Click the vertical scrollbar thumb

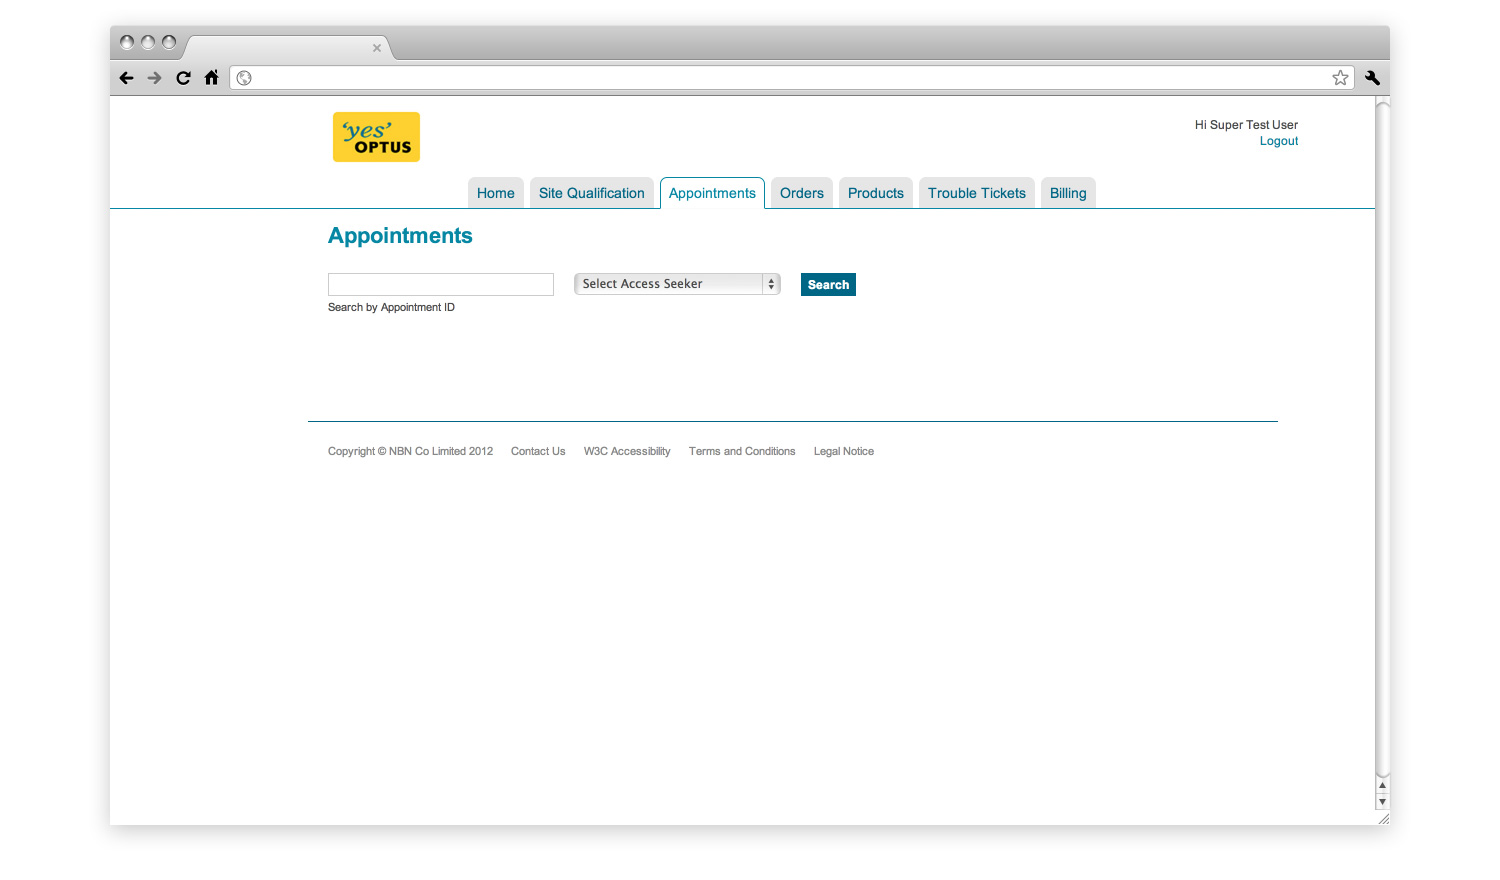tap(1383, 438)
